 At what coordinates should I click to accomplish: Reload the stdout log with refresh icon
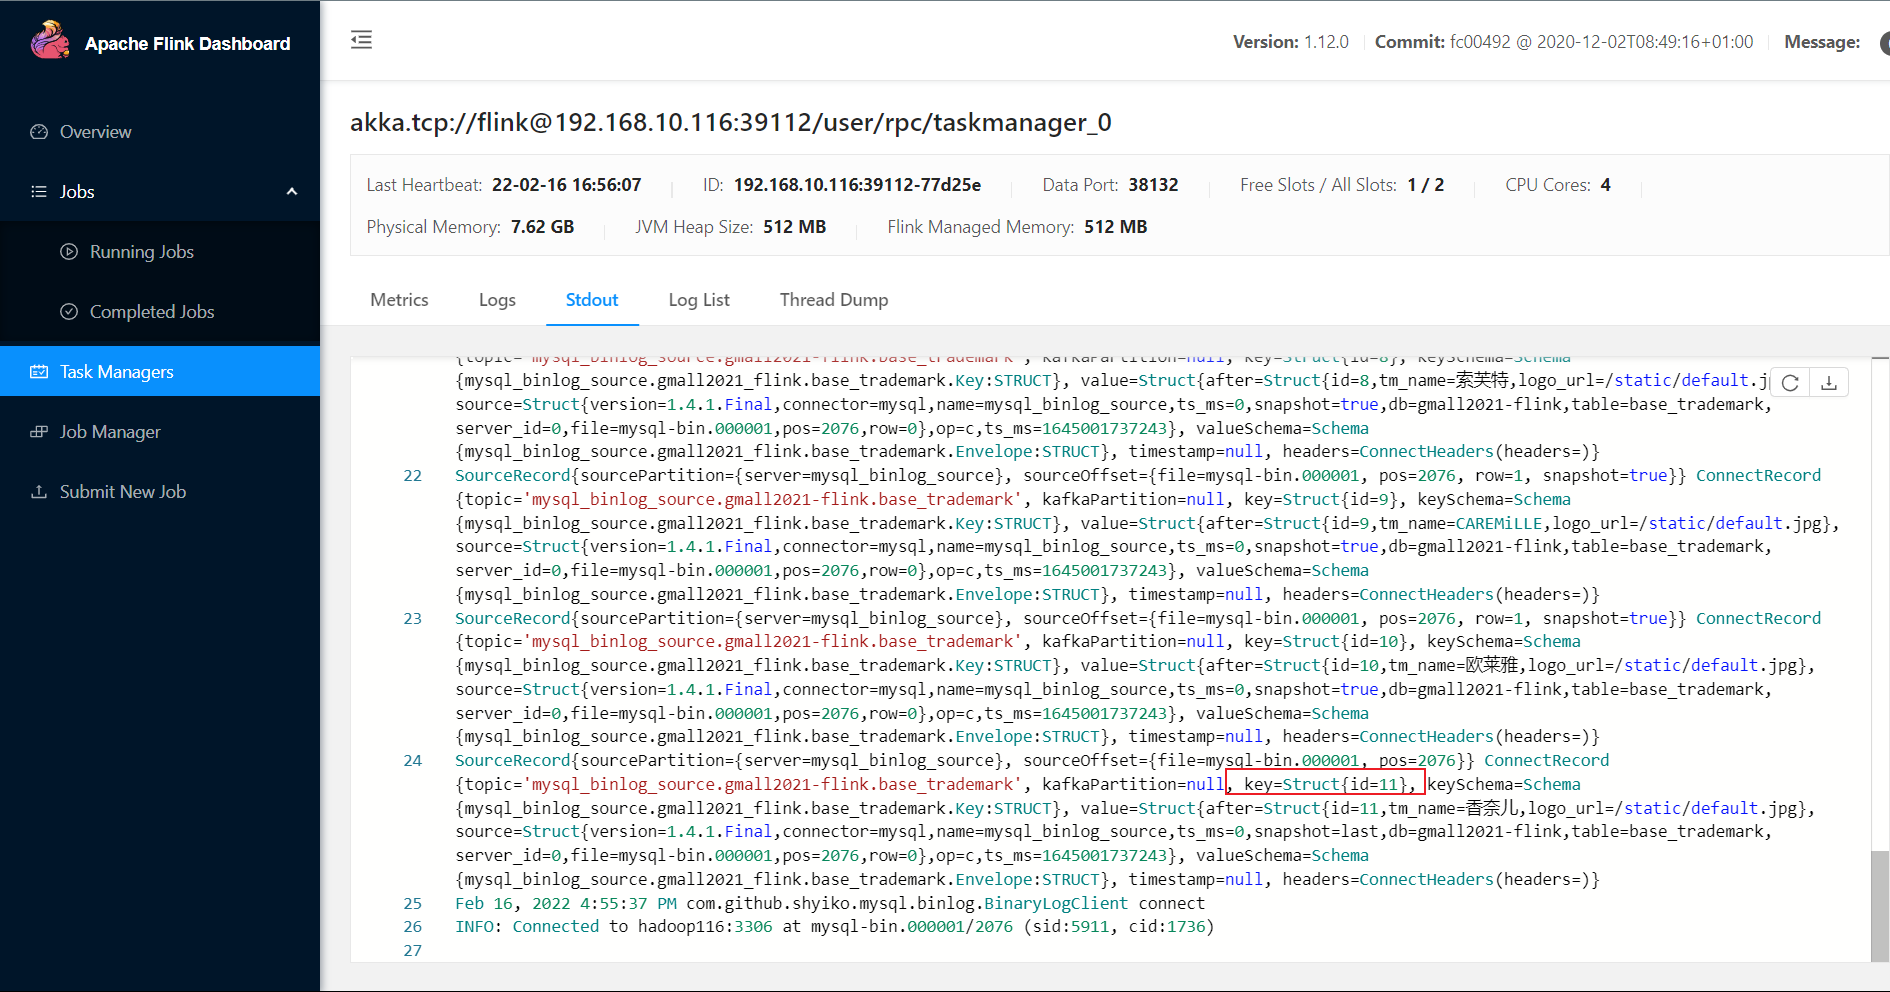pos(1790,383)
